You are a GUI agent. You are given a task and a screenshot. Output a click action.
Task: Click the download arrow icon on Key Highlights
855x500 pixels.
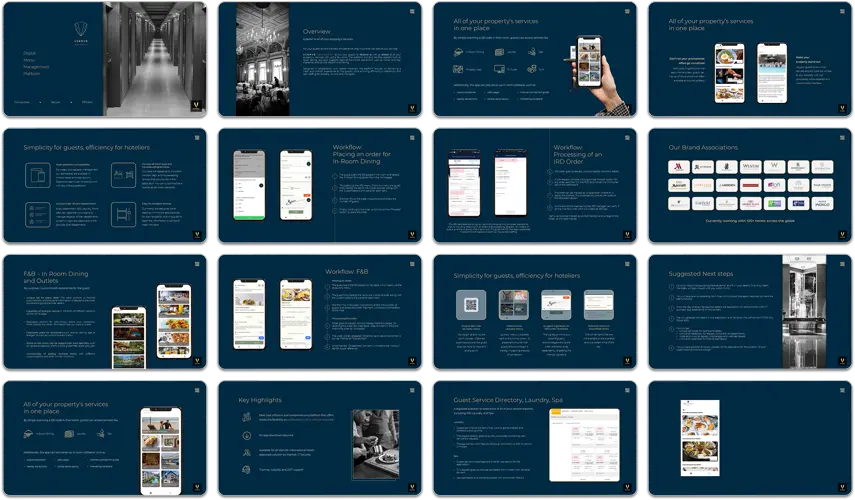coord(246,436)
